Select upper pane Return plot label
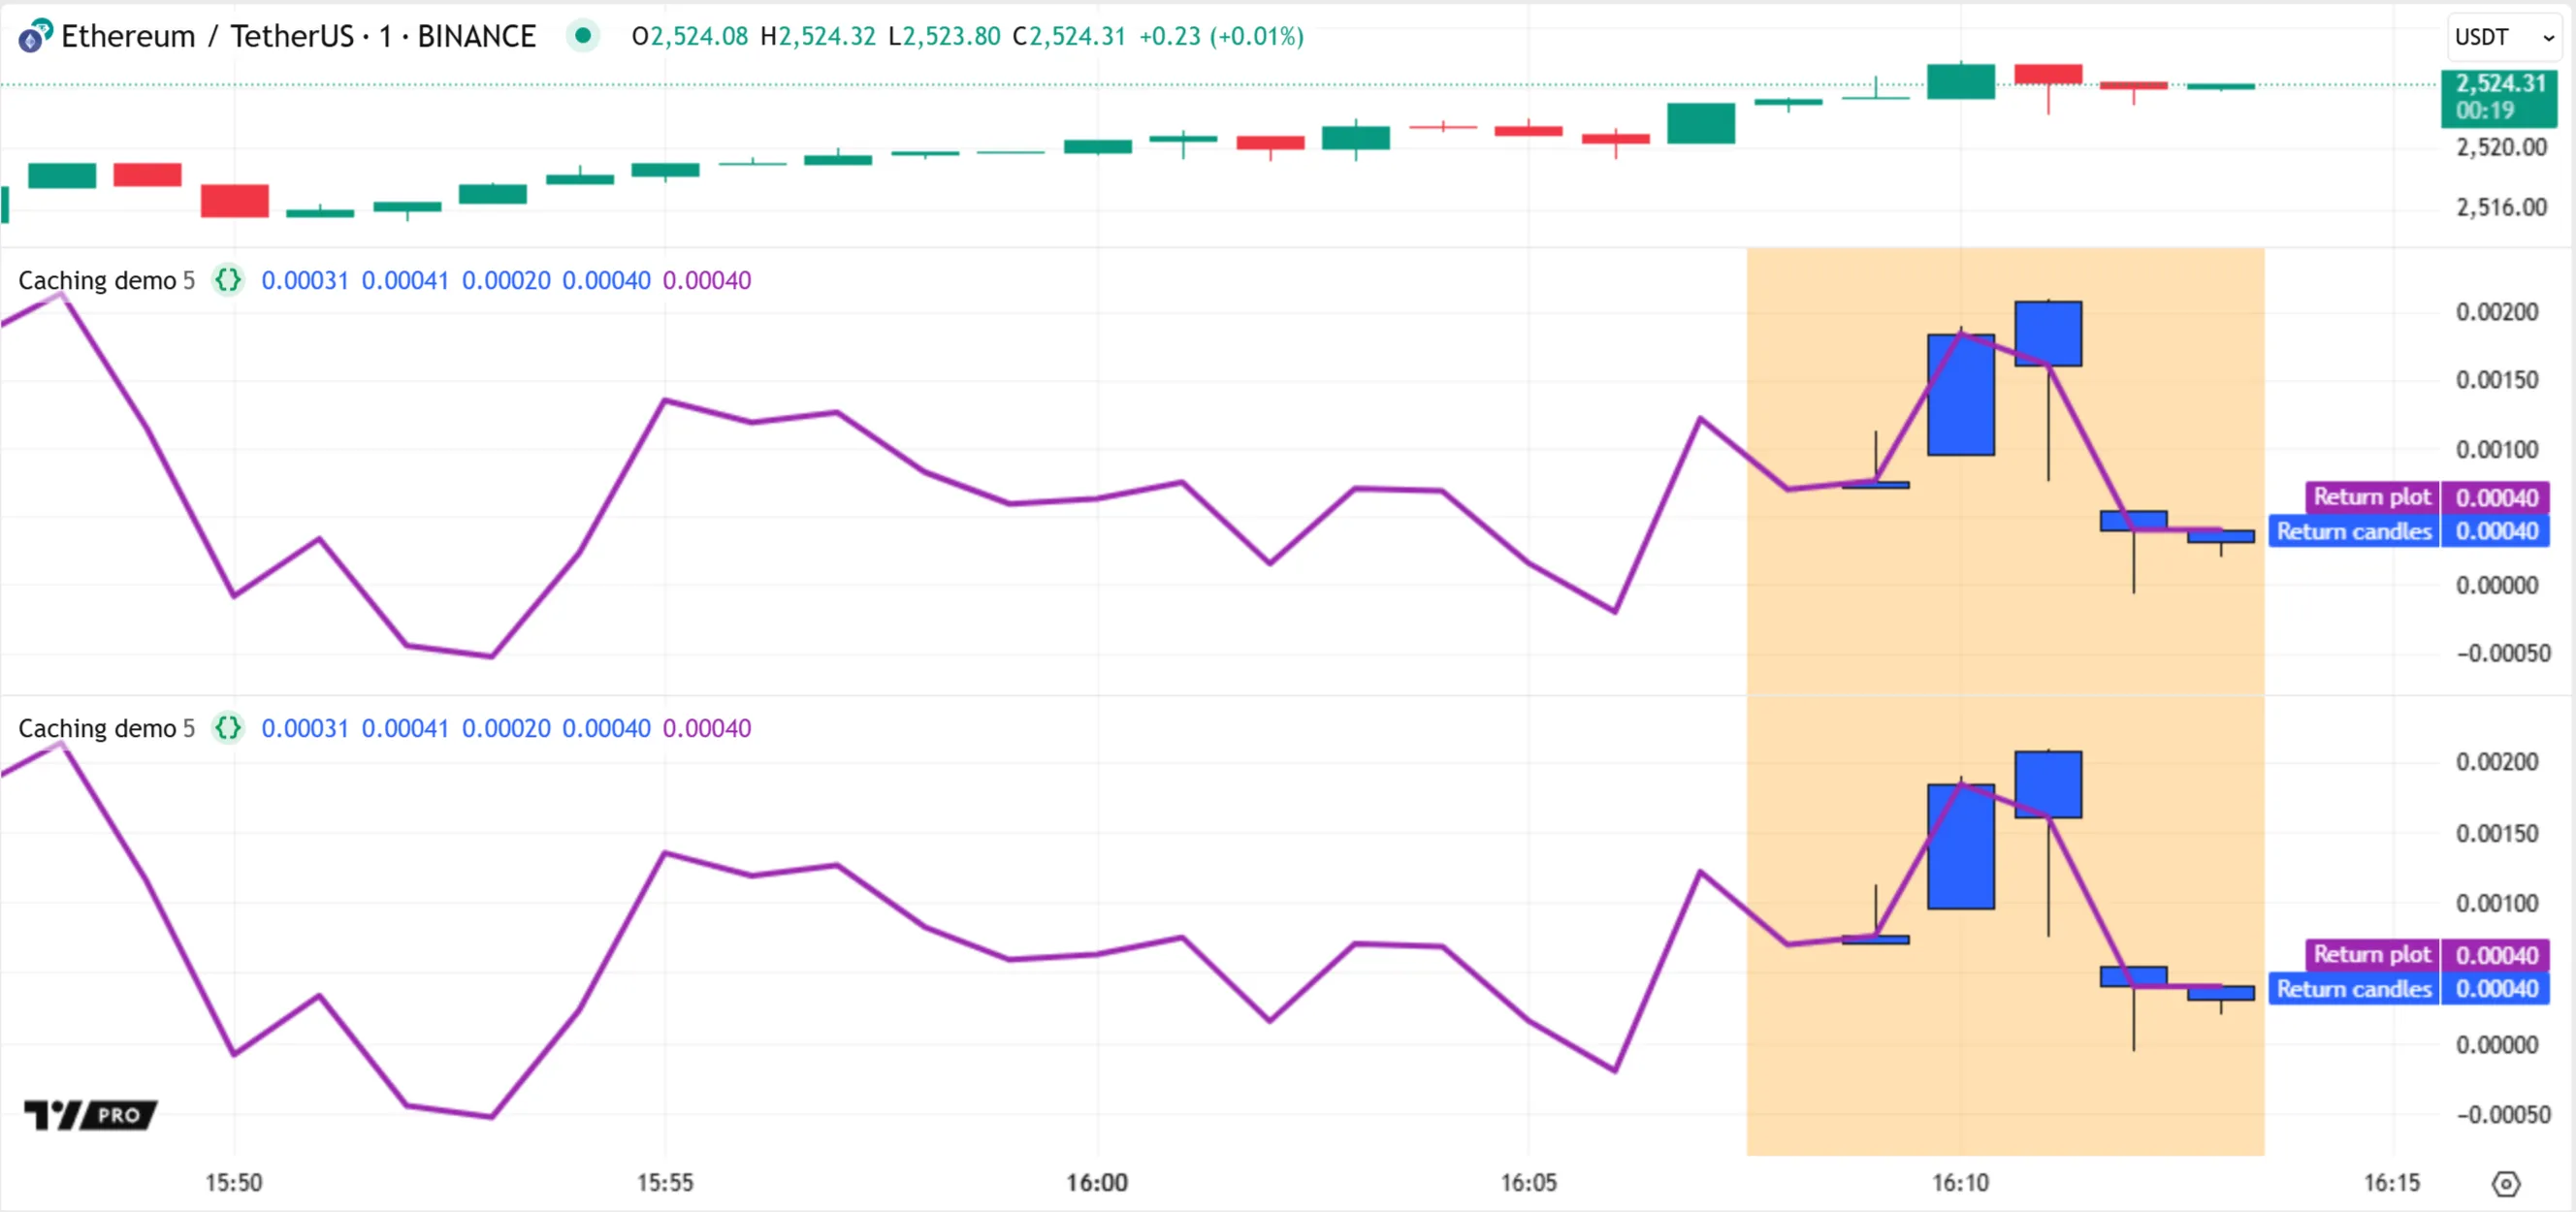Viewport: 2576px width, 1212px height. 2371,497
